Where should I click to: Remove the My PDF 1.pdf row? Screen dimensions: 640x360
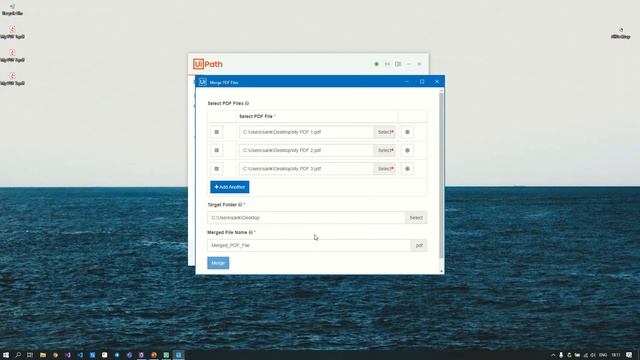tap(407, 132)
